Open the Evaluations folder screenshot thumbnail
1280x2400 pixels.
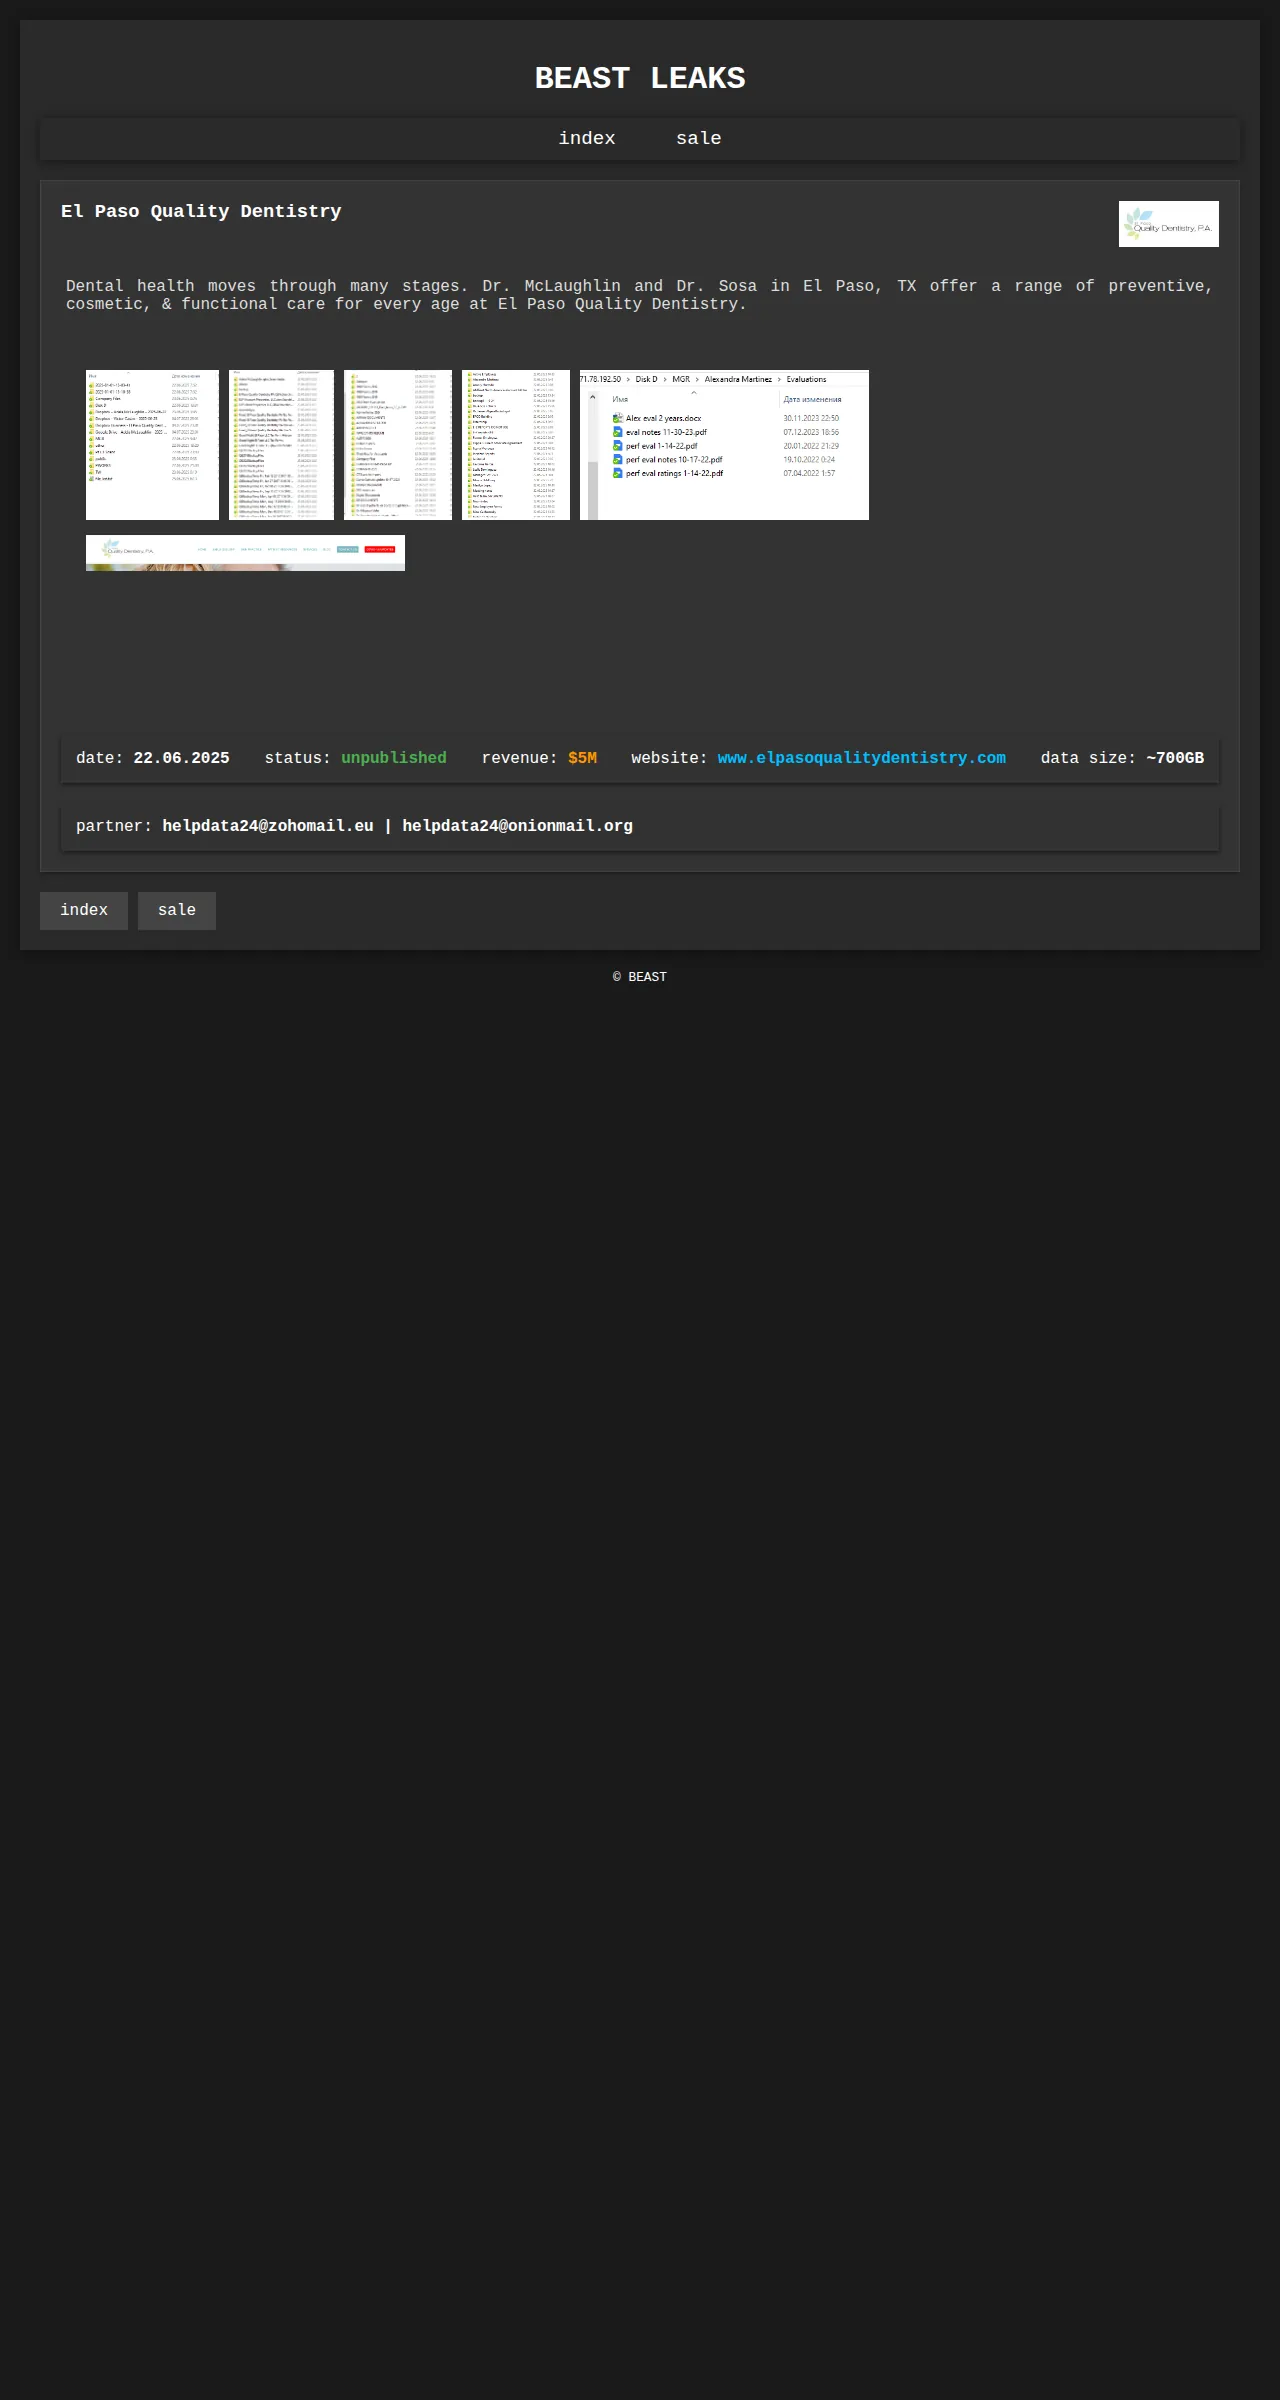(724, 445)
